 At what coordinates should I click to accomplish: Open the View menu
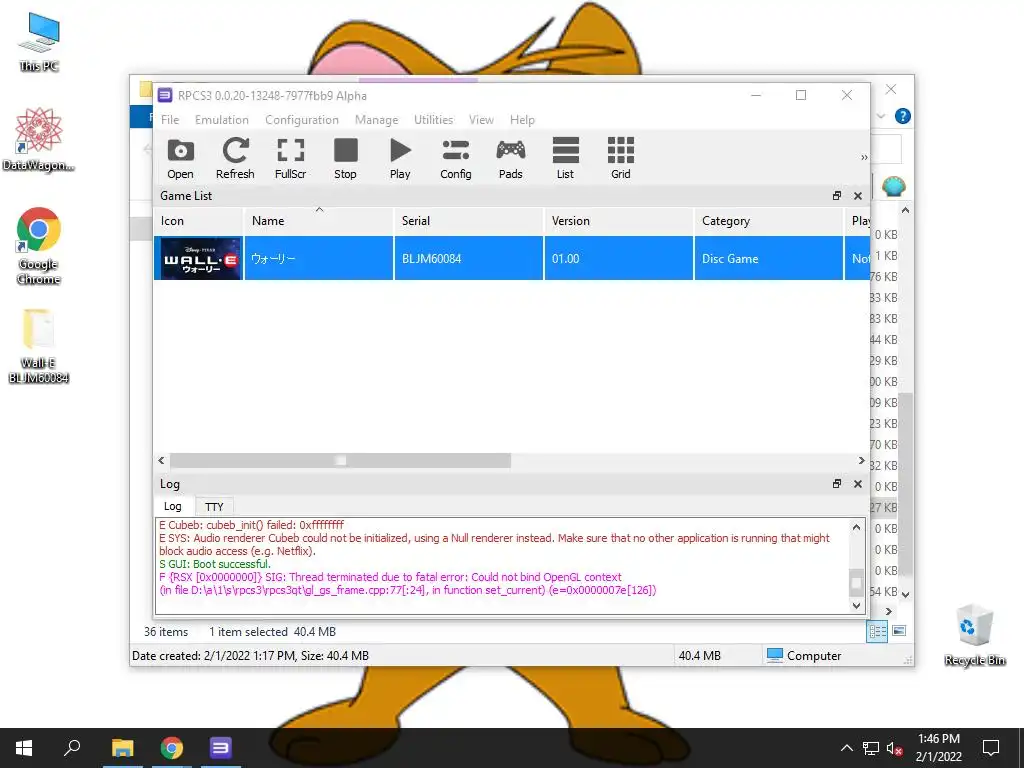tap(481, 120)
